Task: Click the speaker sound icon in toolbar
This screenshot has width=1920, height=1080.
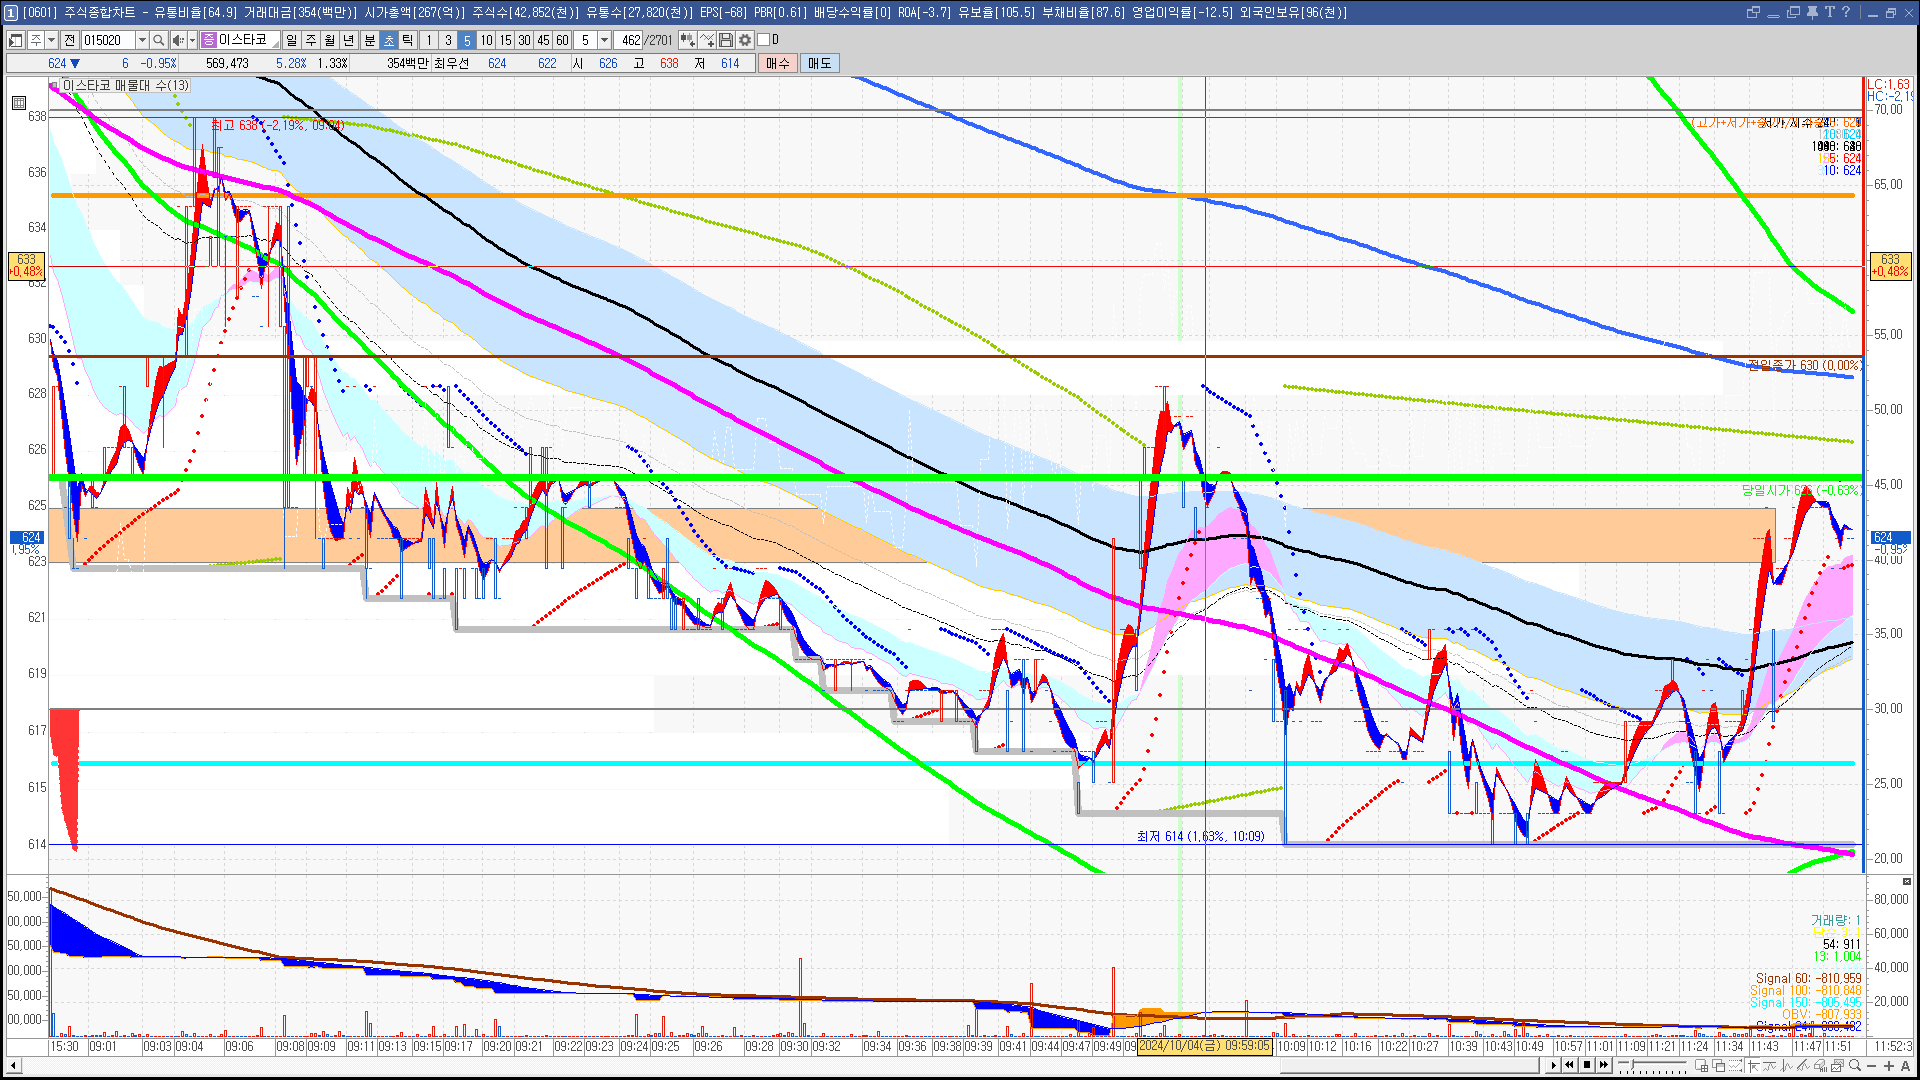Action: pos(177,40)
